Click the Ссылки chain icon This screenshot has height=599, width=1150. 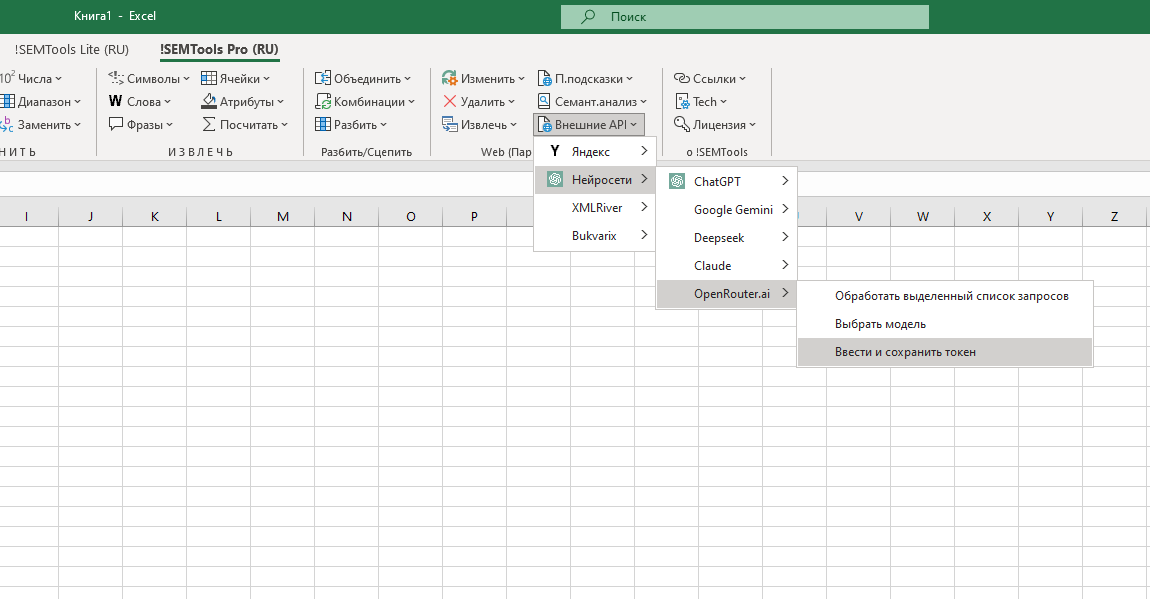pyautogui.click(x=682, y=78)
